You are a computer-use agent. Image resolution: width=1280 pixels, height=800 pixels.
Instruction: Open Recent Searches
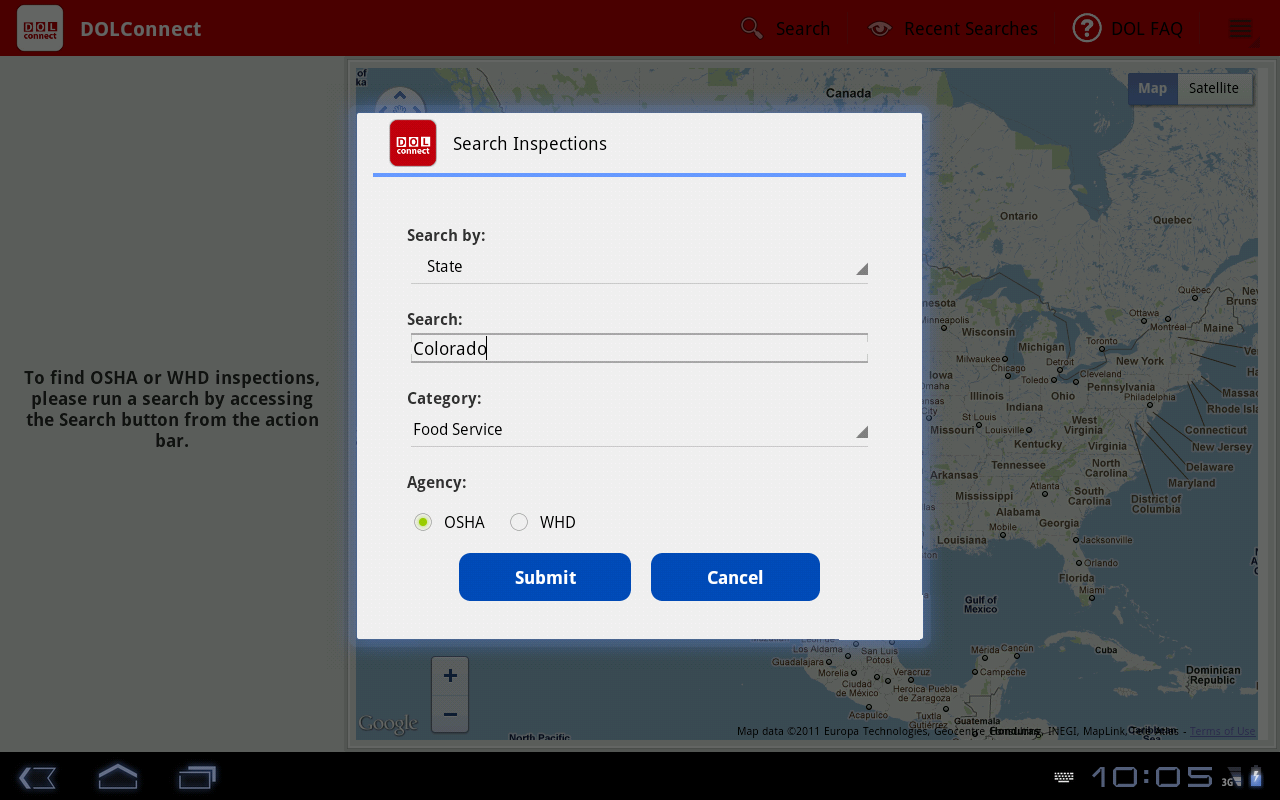(953, 28)
